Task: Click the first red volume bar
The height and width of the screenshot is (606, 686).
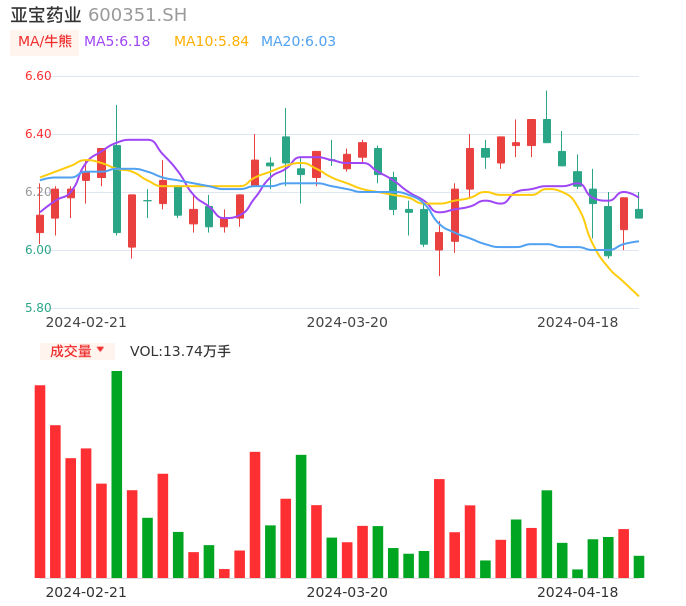Action: [x=40, y=481]
